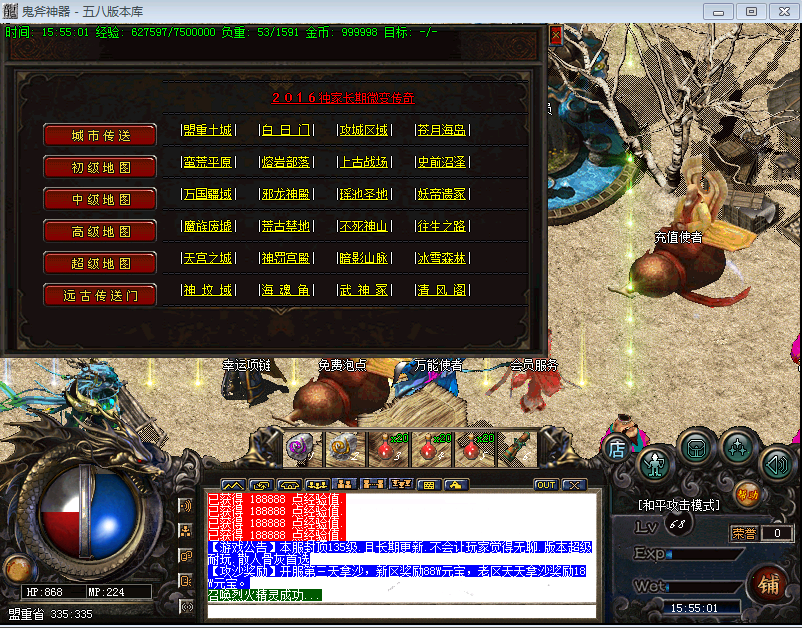802x628 pixels.
Task: Toggle game sound speaker icon
Action: [777, 464]
